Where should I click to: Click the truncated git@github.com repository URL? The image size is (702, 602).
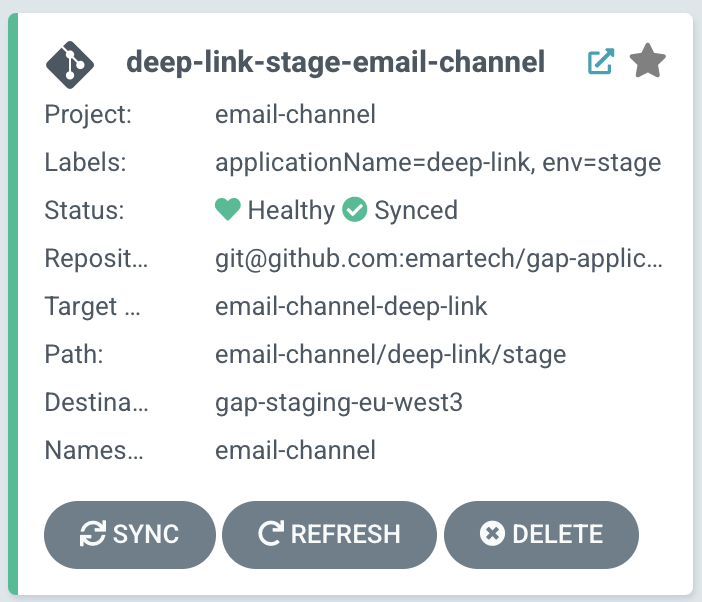pyautogui.click(x=439, y=259)
